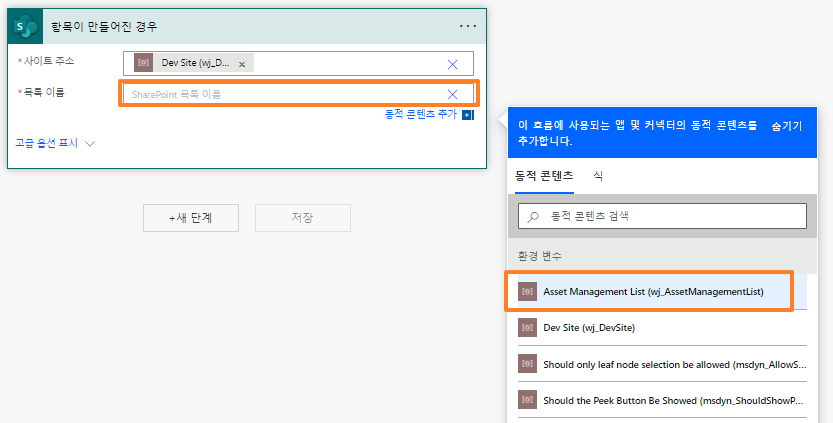
Task: Select Dev Site (wj_DevSite) variable
Action: point(662,328)
